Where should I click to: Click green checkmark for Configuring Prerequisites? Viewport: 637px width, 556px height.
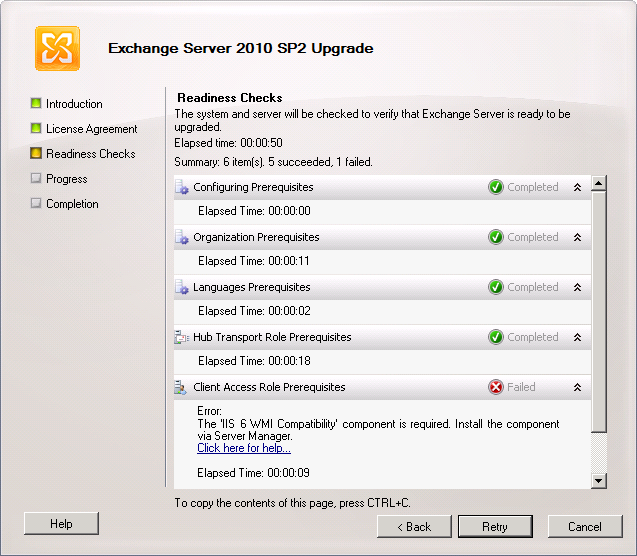tap(496, 187)
